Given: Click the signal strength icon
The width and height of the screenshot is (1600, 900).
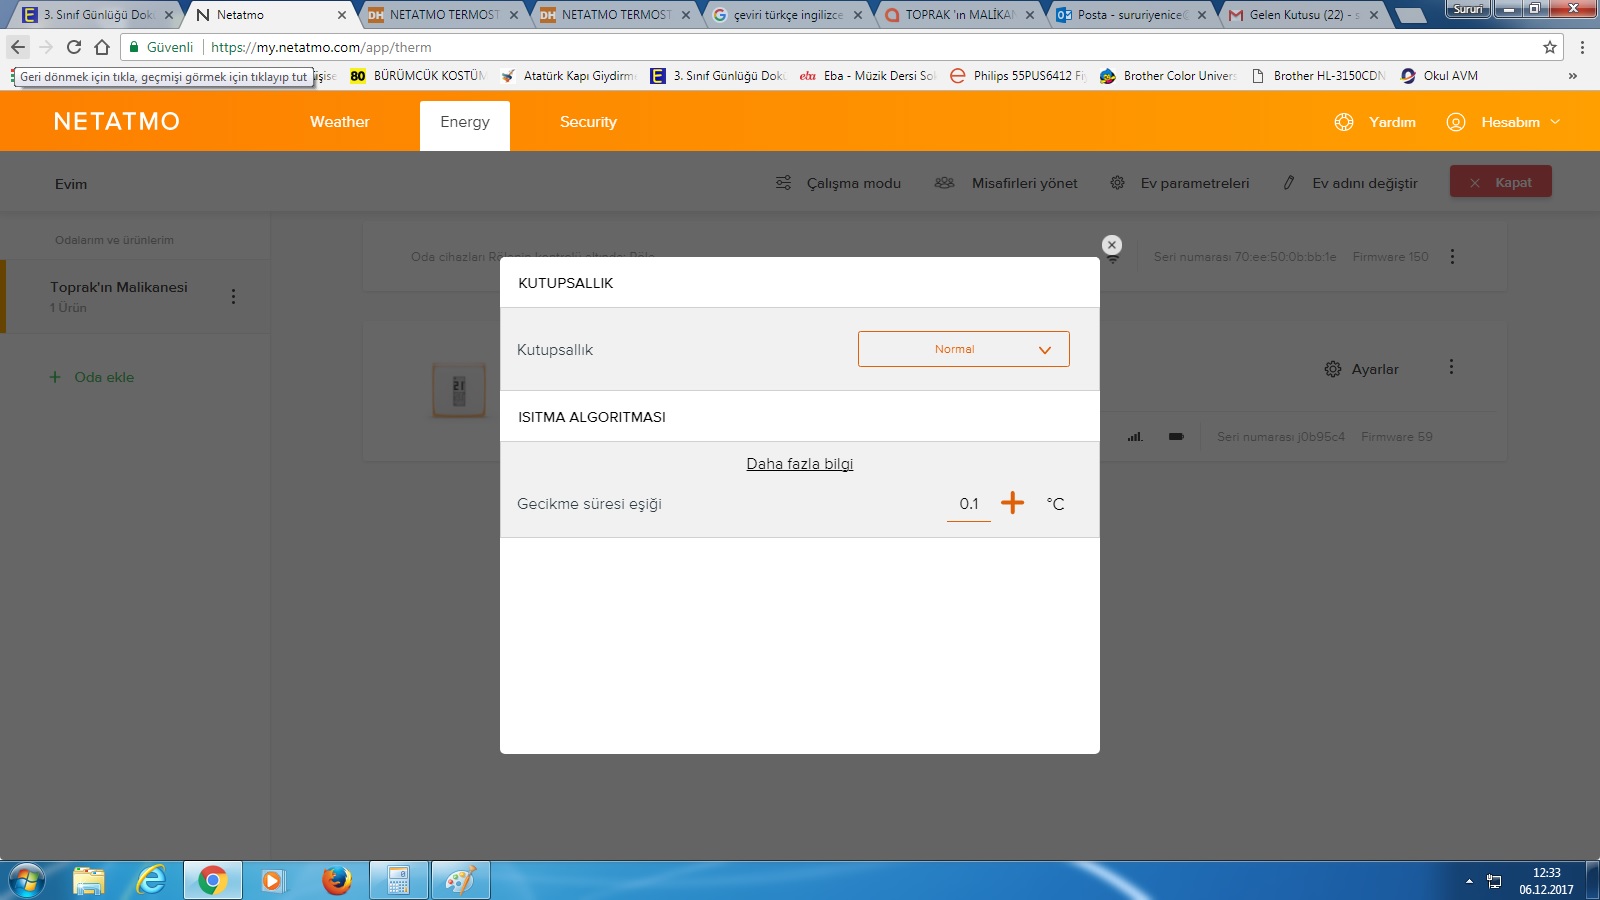Looking at the screenshot, I should 1135,437.
